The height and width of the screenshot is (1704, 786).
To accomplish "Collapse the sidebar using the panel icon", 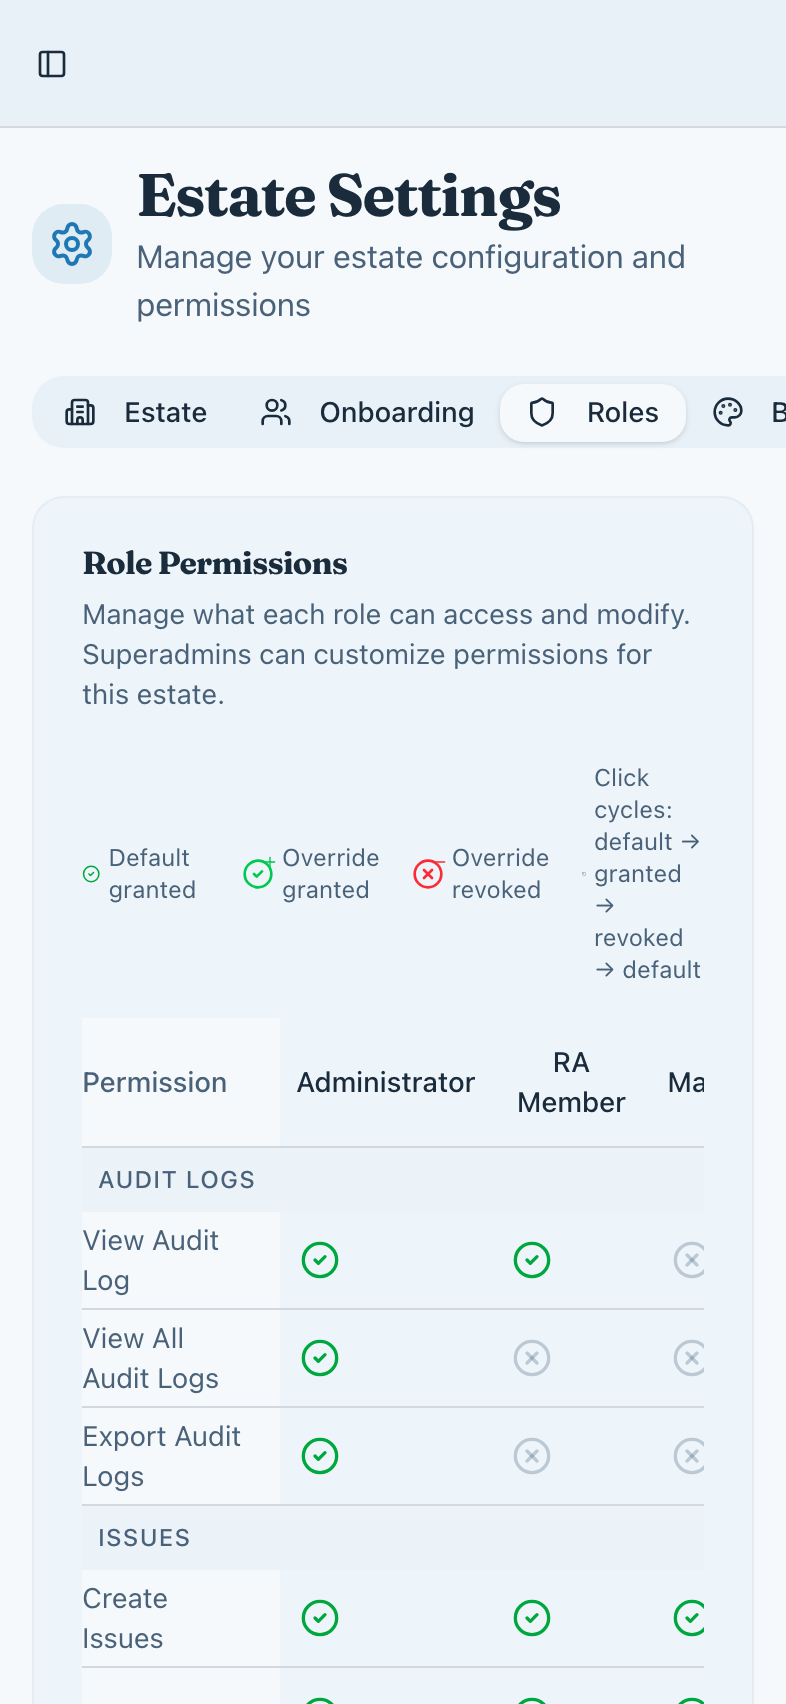I will pos(52,63).
